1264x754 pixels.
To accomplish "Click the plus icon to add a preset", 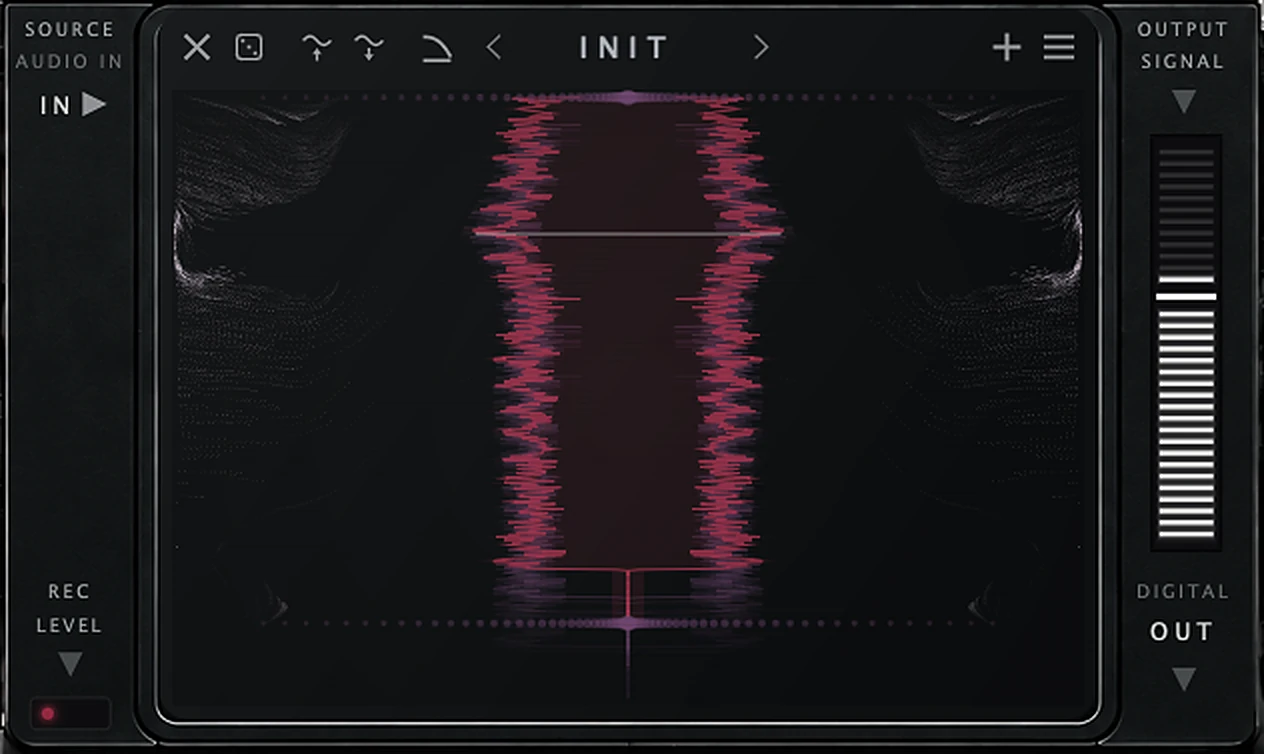I will pyautogui.click(x=1007, y=47).
